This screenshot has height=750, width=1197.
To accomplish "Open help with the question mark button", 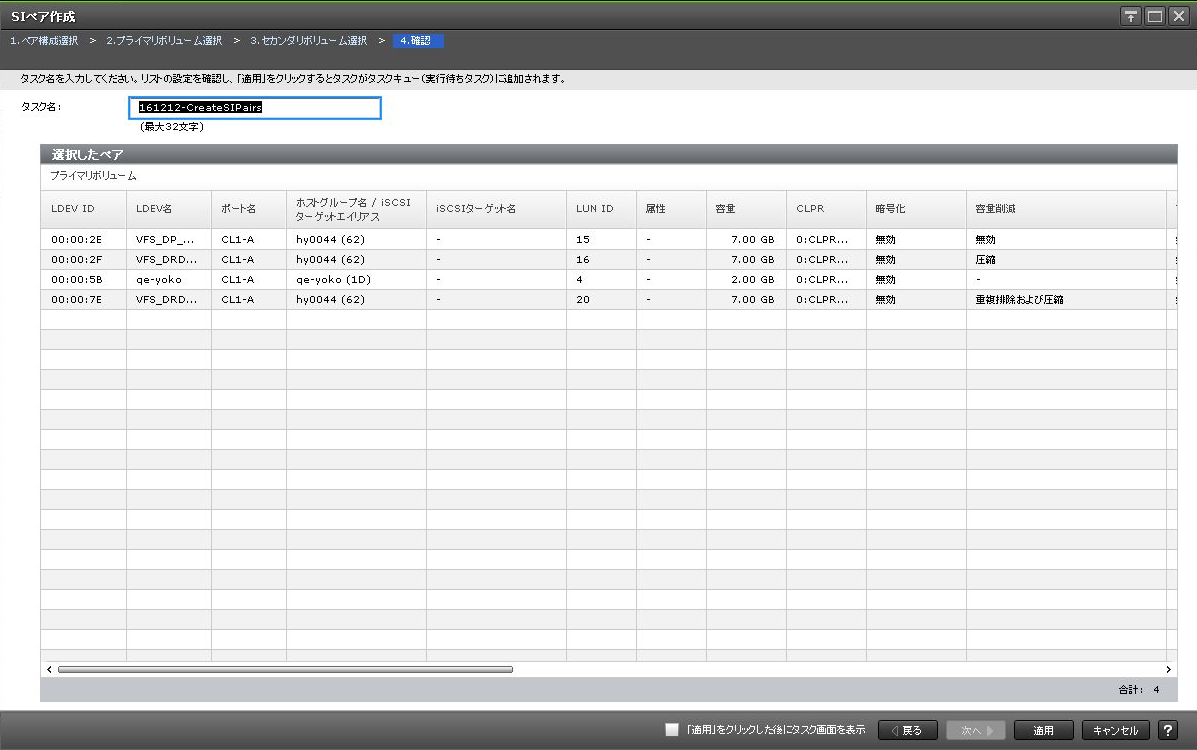I will [1167, 730].
